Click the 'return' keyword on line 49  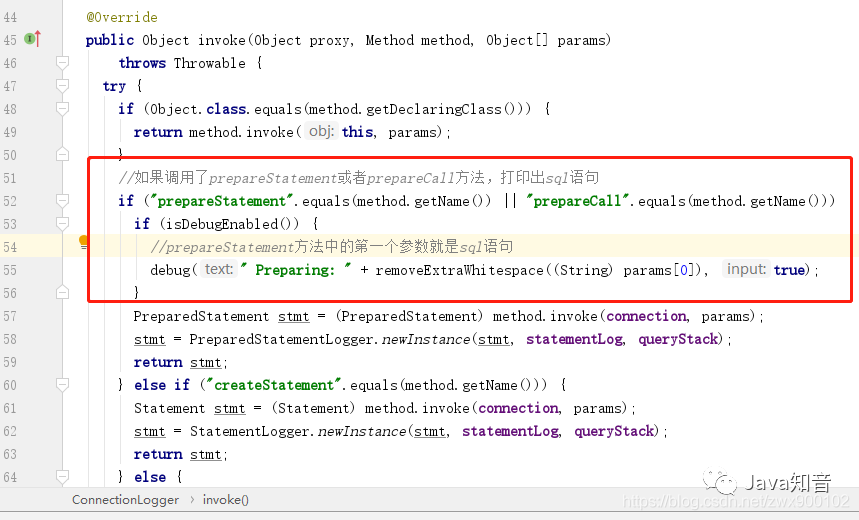[158, 132]
